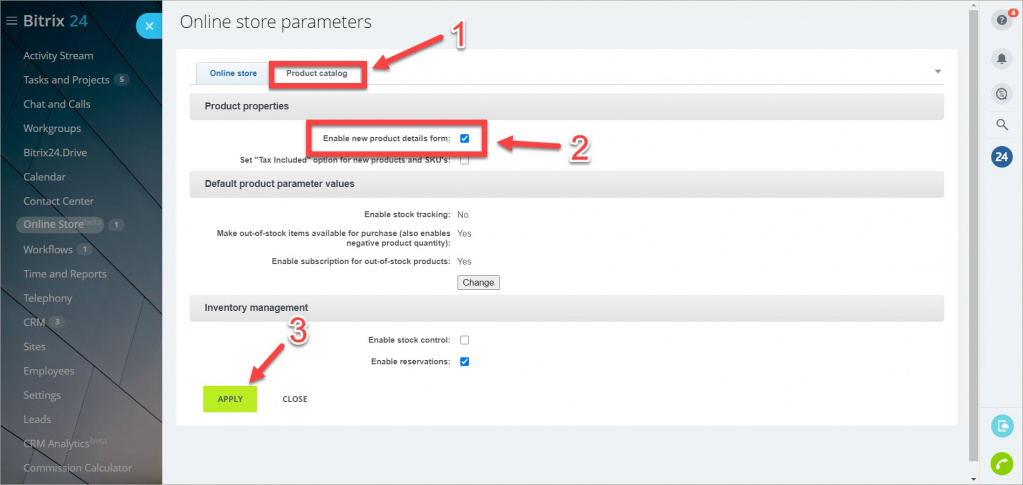This screenshot has width=1023, height=485.
Task: Toggle the hamburger menu beside Bitrix 24
Action: pos(11,22)
